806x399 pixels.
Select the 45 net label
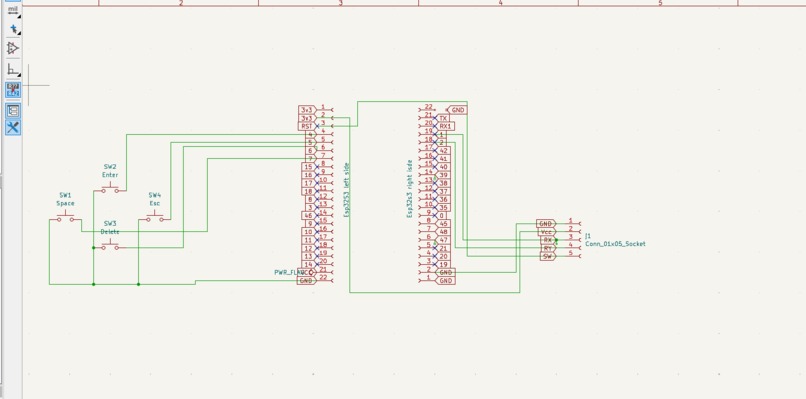click(x=443, y=224)
